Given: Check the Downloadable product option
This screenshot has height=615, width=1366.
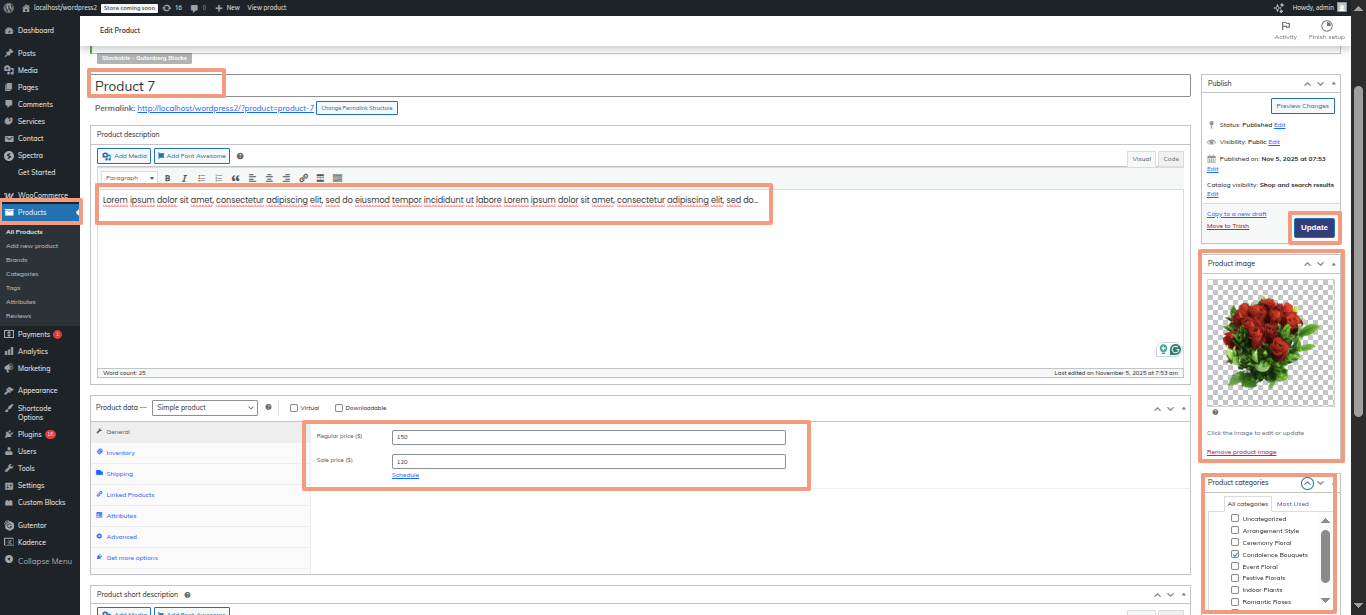Looking at the screenshot, I should point(339,408).
